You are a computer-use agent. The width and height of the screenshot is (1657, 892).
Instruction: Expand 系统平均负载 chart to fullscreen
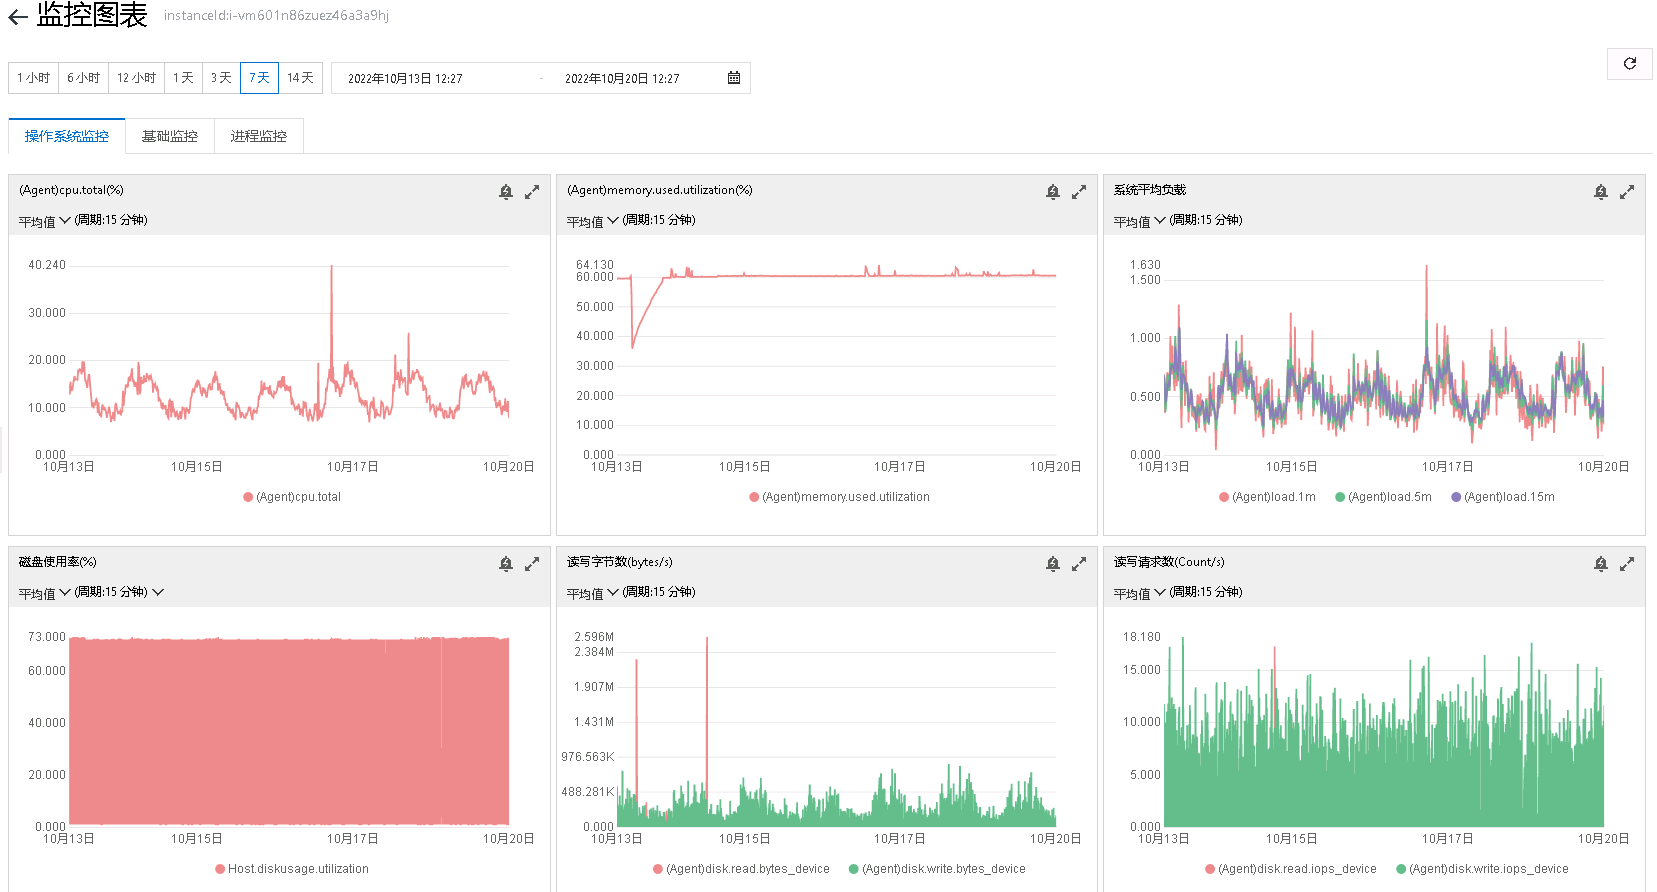pyautogui.click(x=1627, y=192)
